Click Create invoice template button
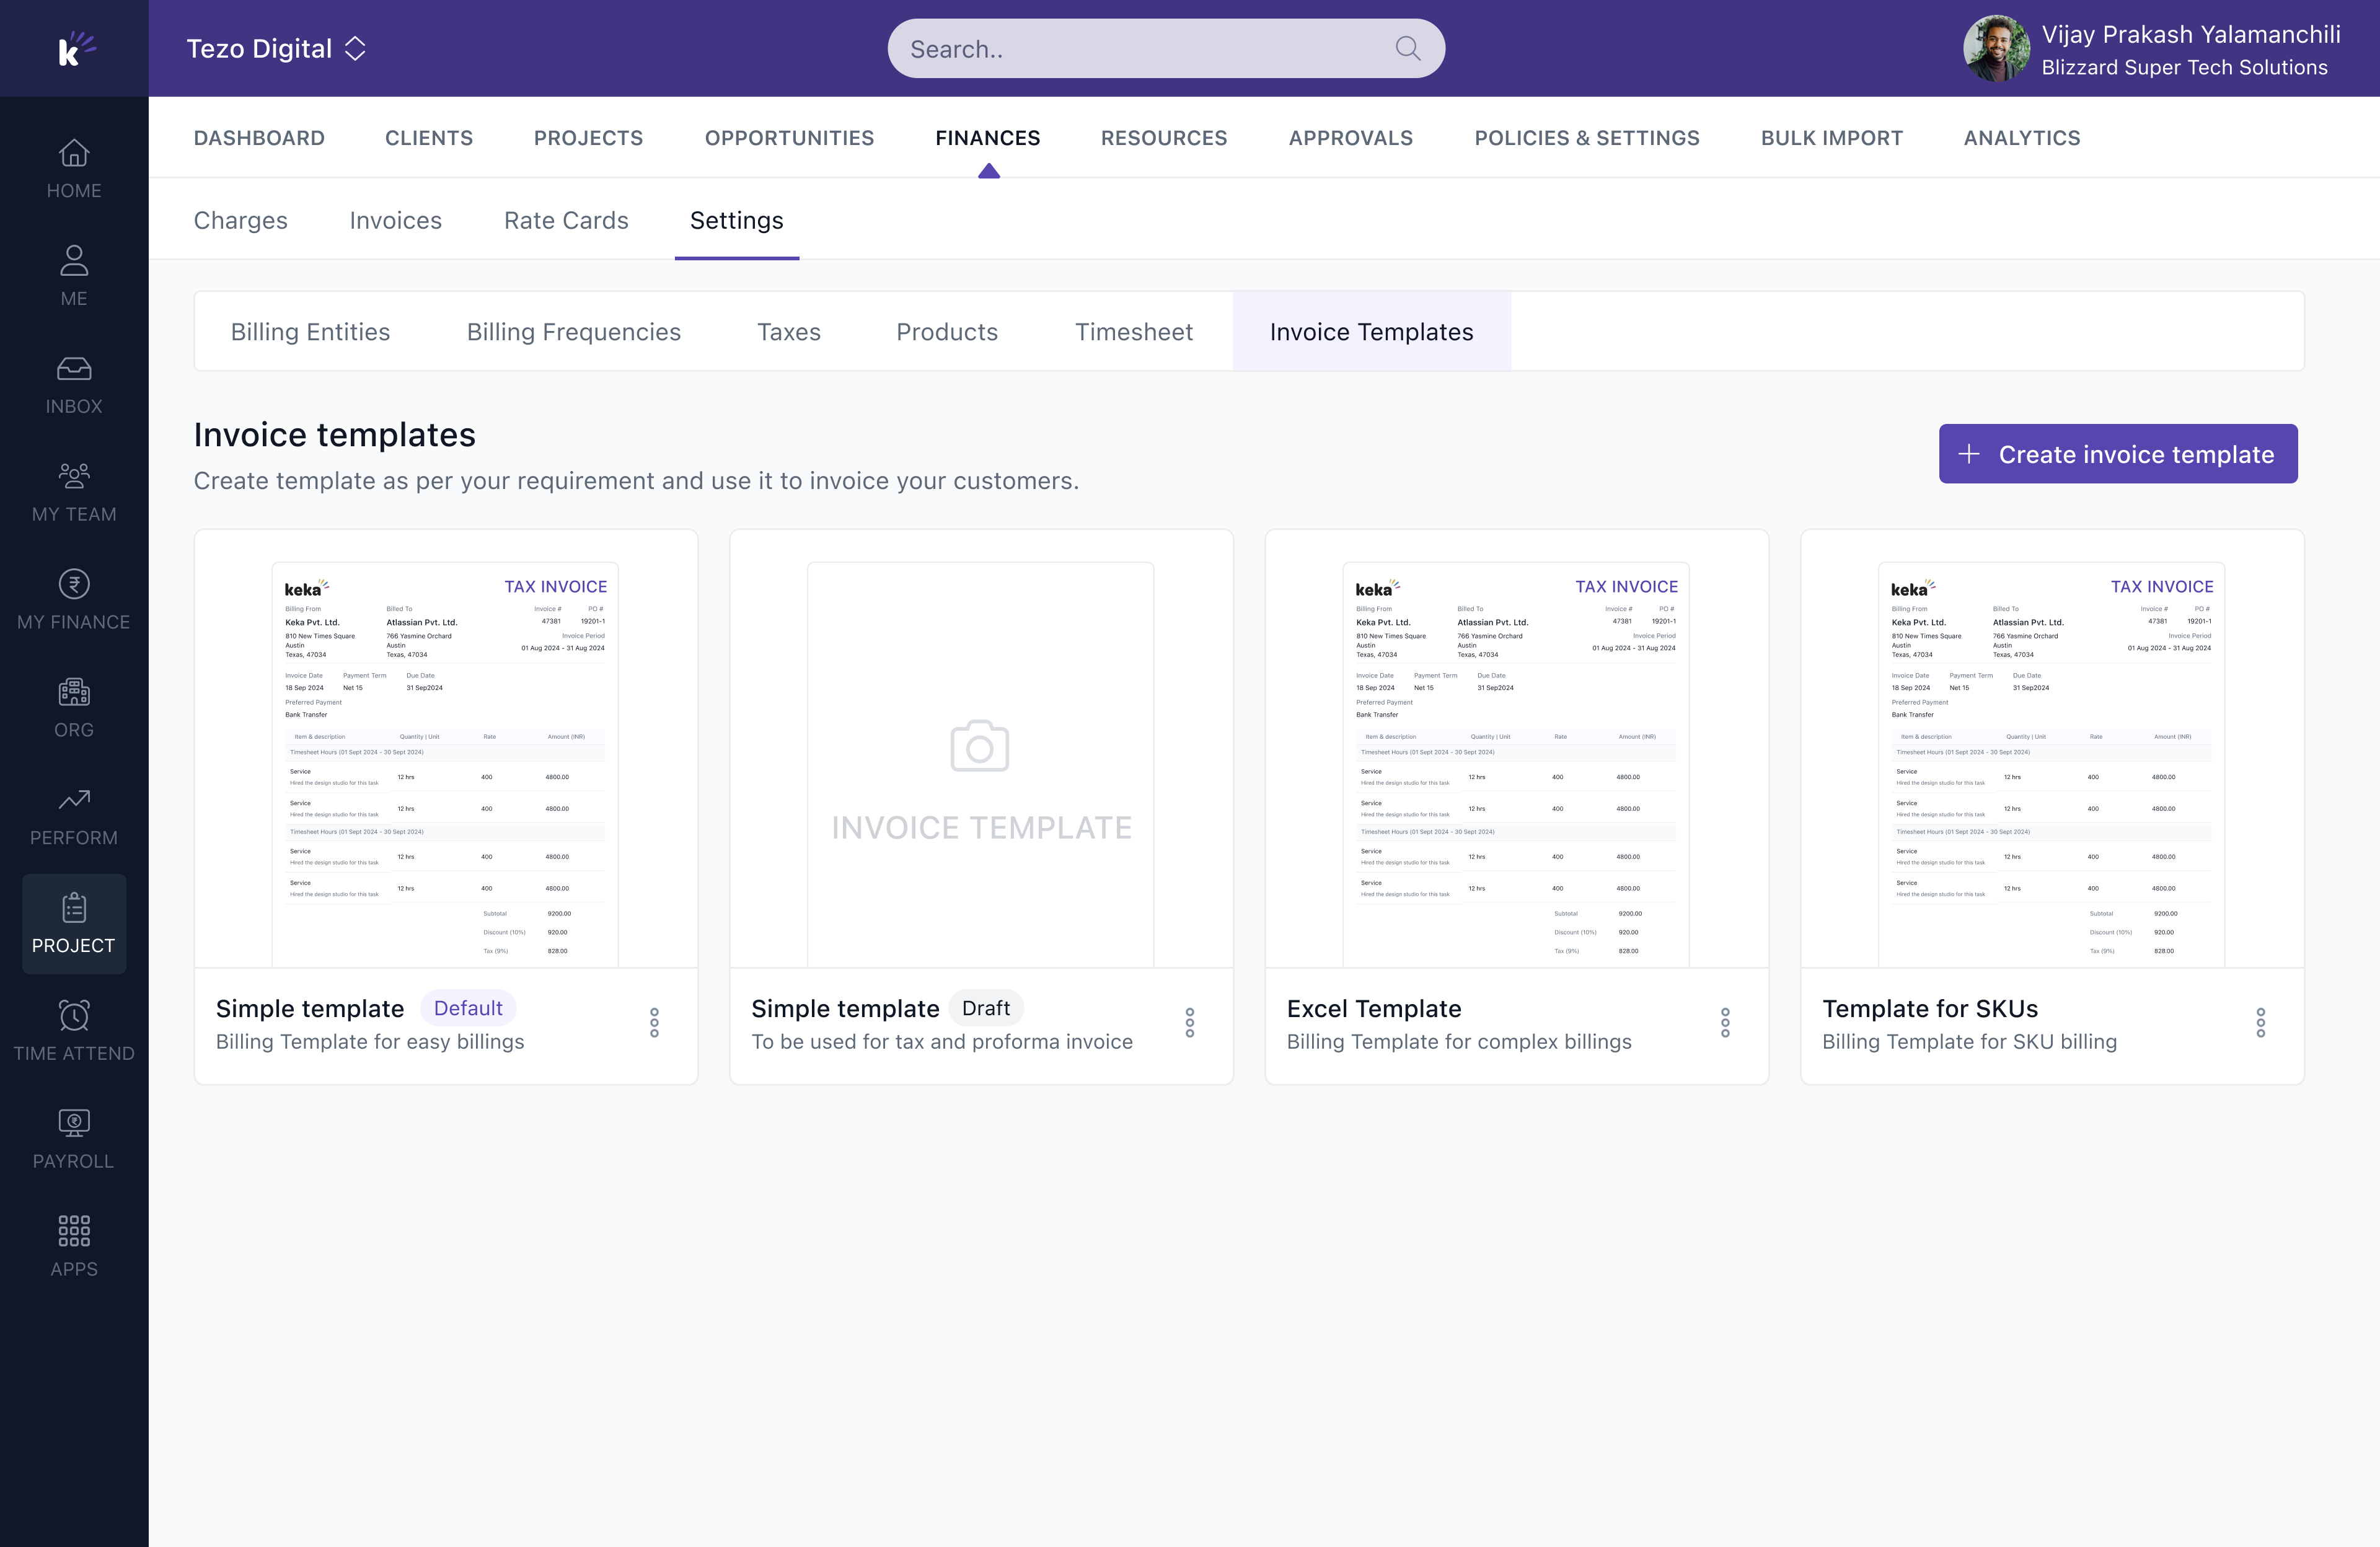The width and height of the screenshot is (2380, 1547). [2118, 454]
